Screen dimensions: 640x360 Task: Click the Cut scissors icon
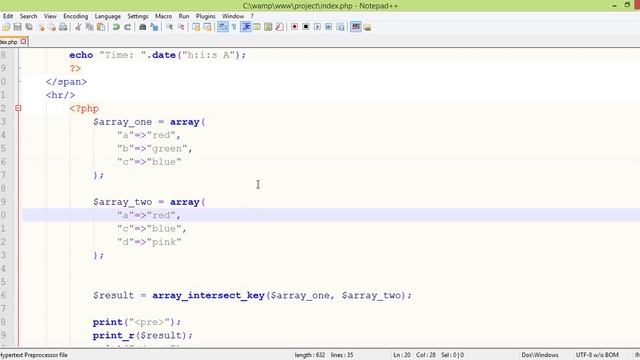coord(78,27)
